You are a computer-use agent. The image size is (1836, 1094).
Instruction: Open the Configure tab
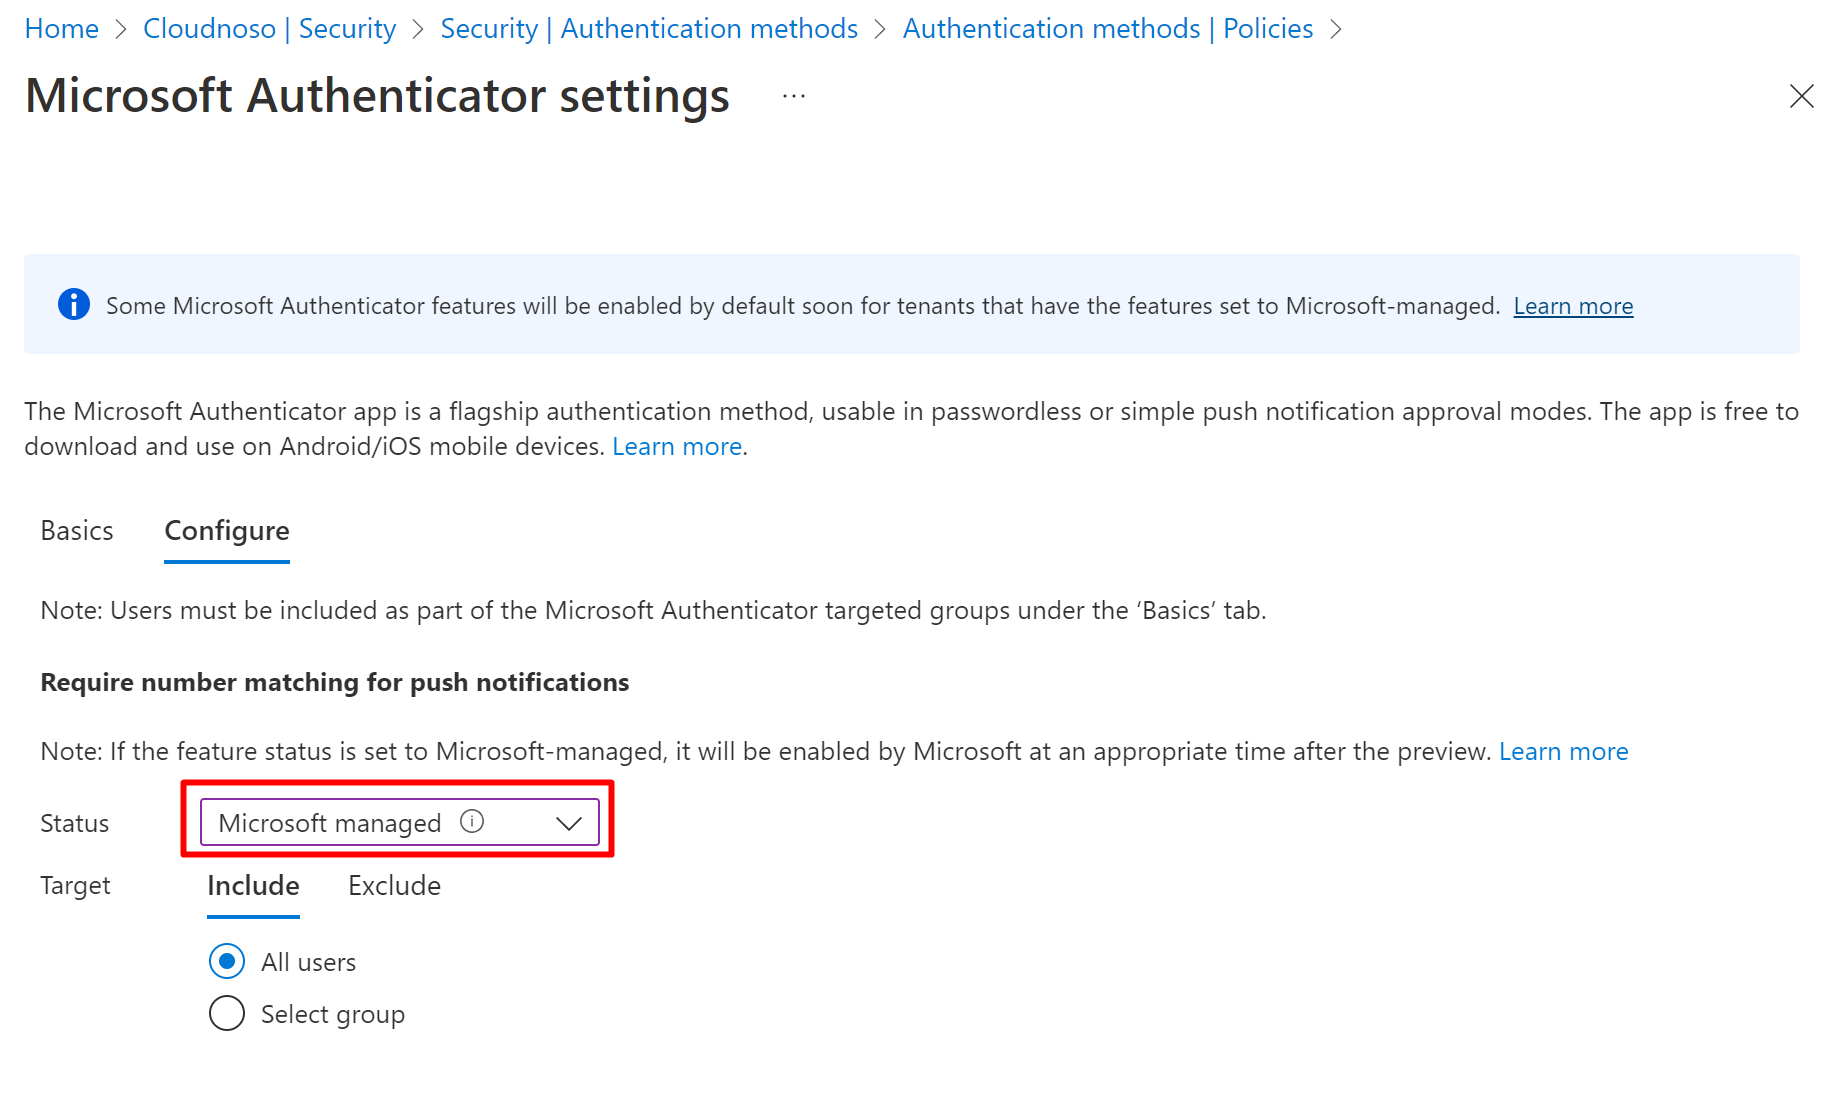pos(227,531)
